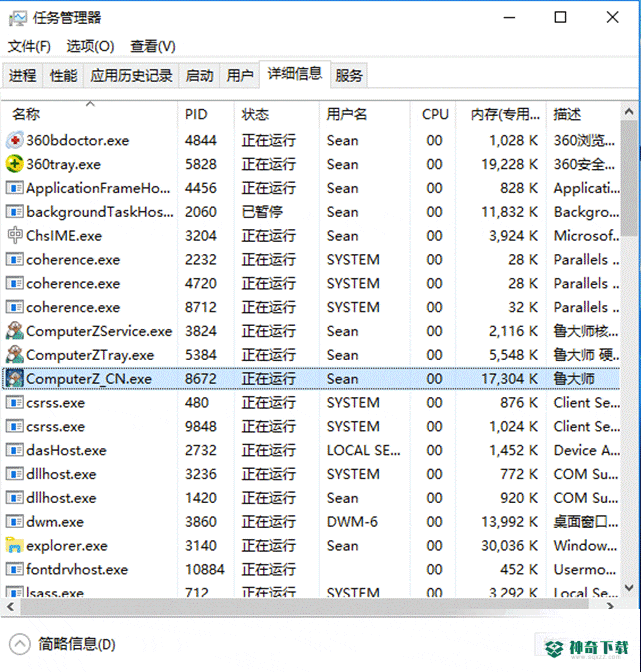
Task: Switch to the 性能 tab
Action: pos(63,76)
